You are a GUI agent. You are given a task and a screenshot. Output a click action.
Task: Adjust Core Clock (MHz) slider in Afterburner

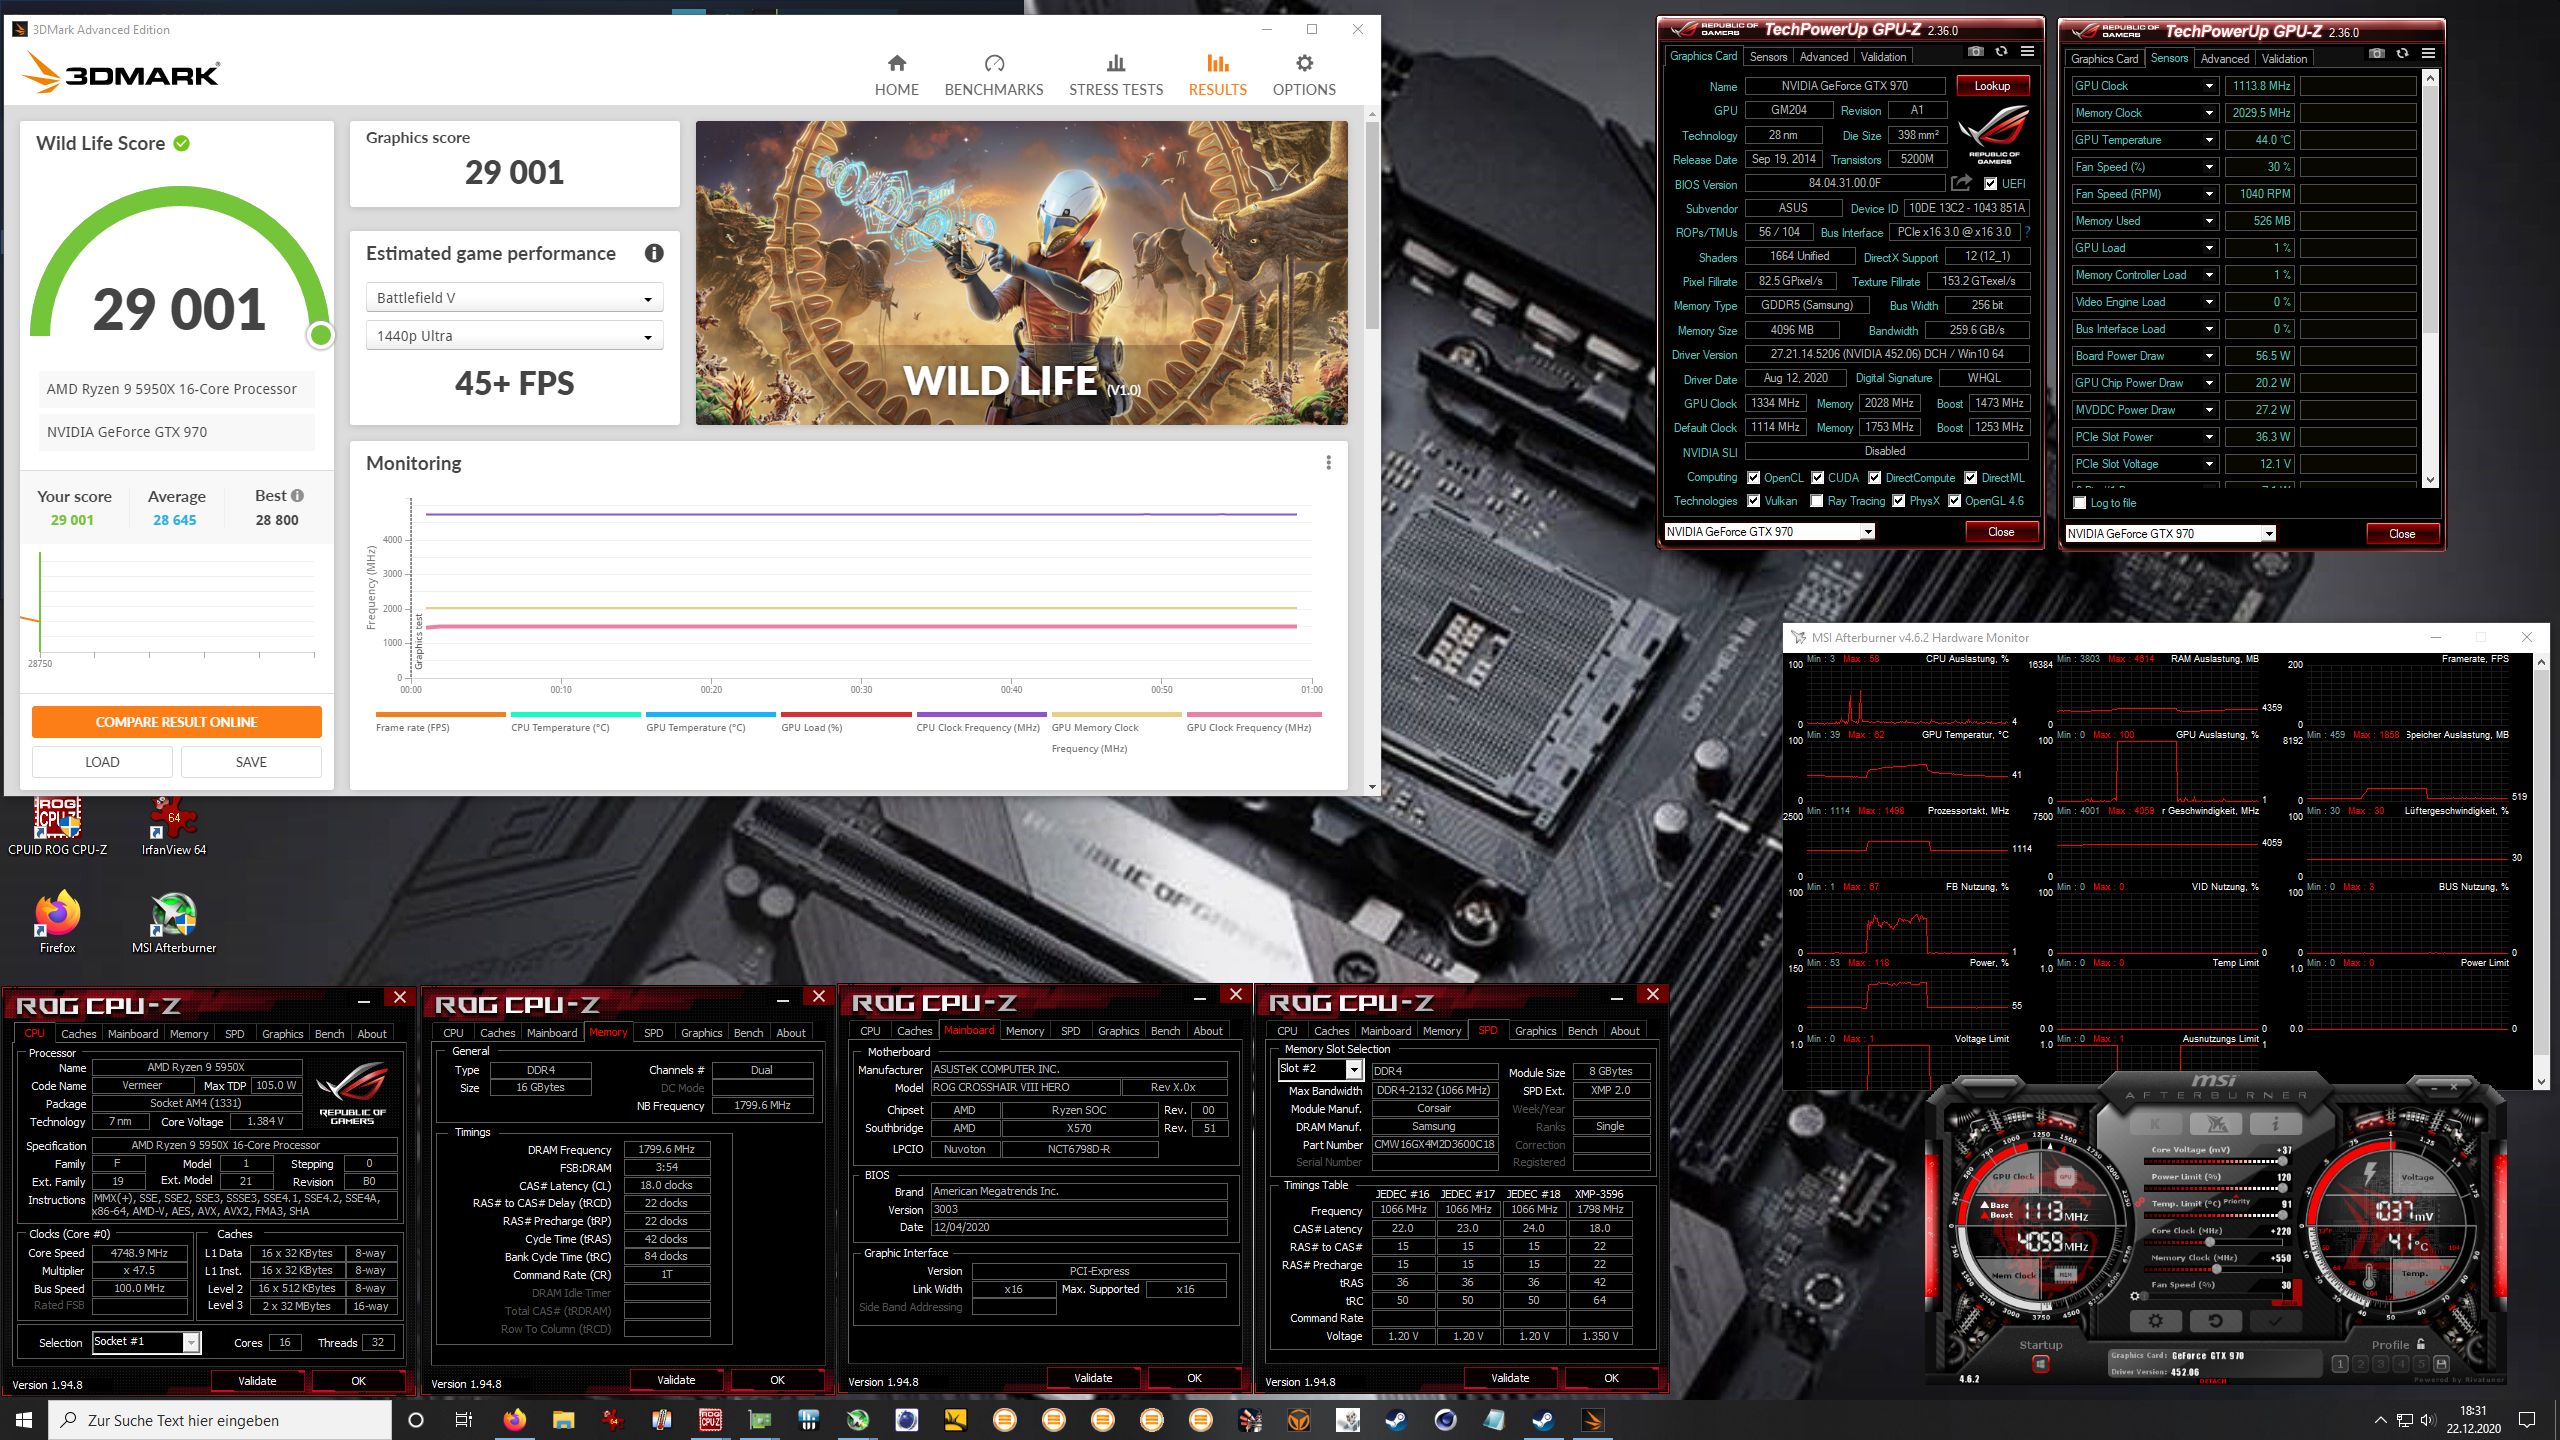2214,1243
